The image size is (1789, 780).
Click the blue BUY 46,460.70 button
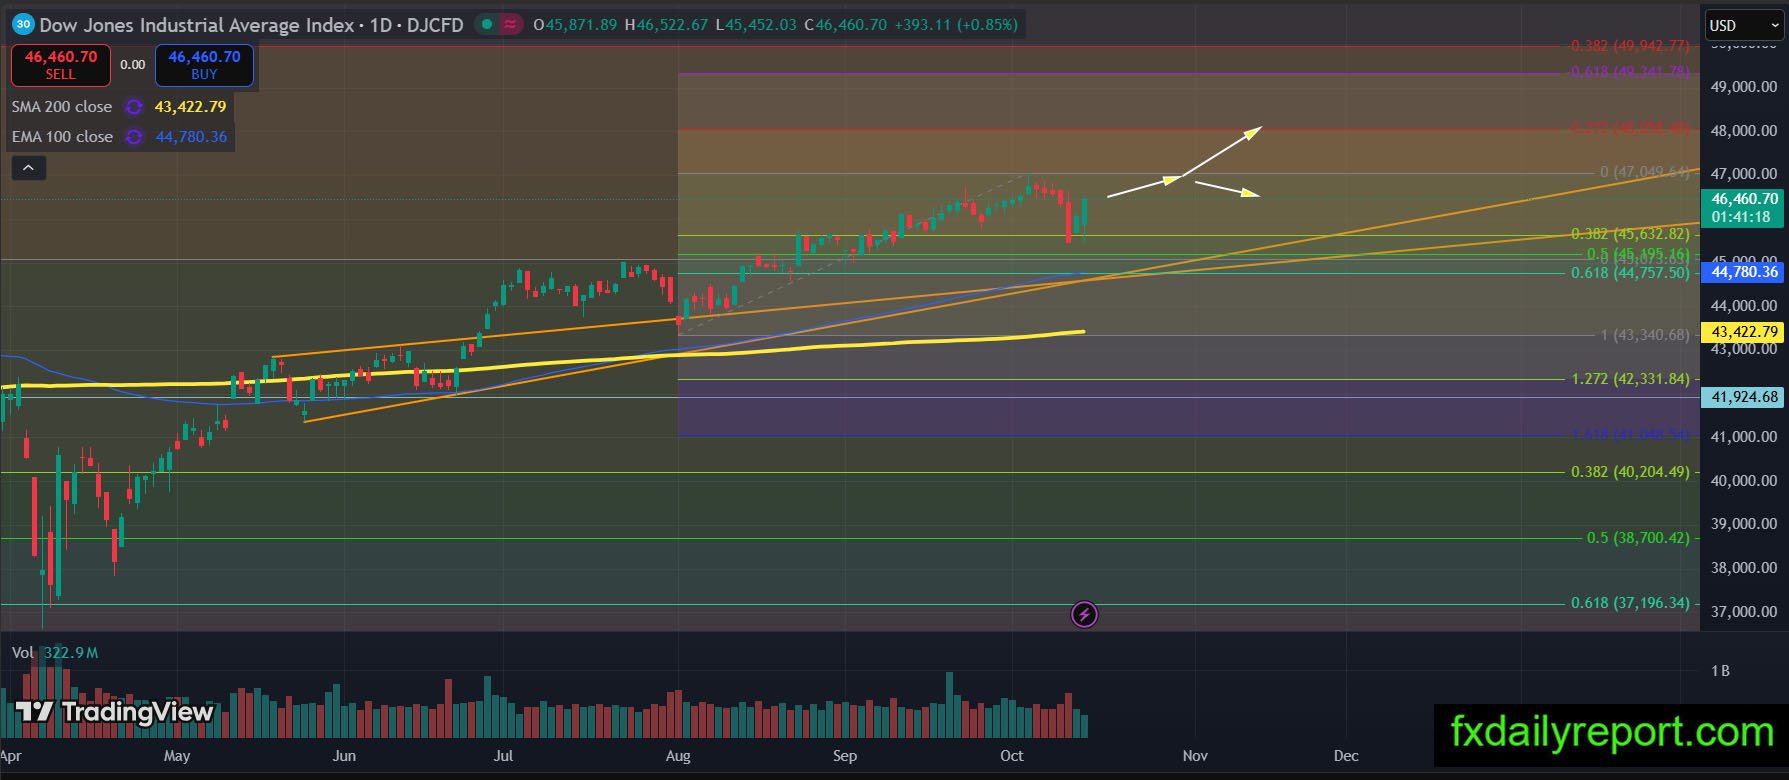point(204,65)
